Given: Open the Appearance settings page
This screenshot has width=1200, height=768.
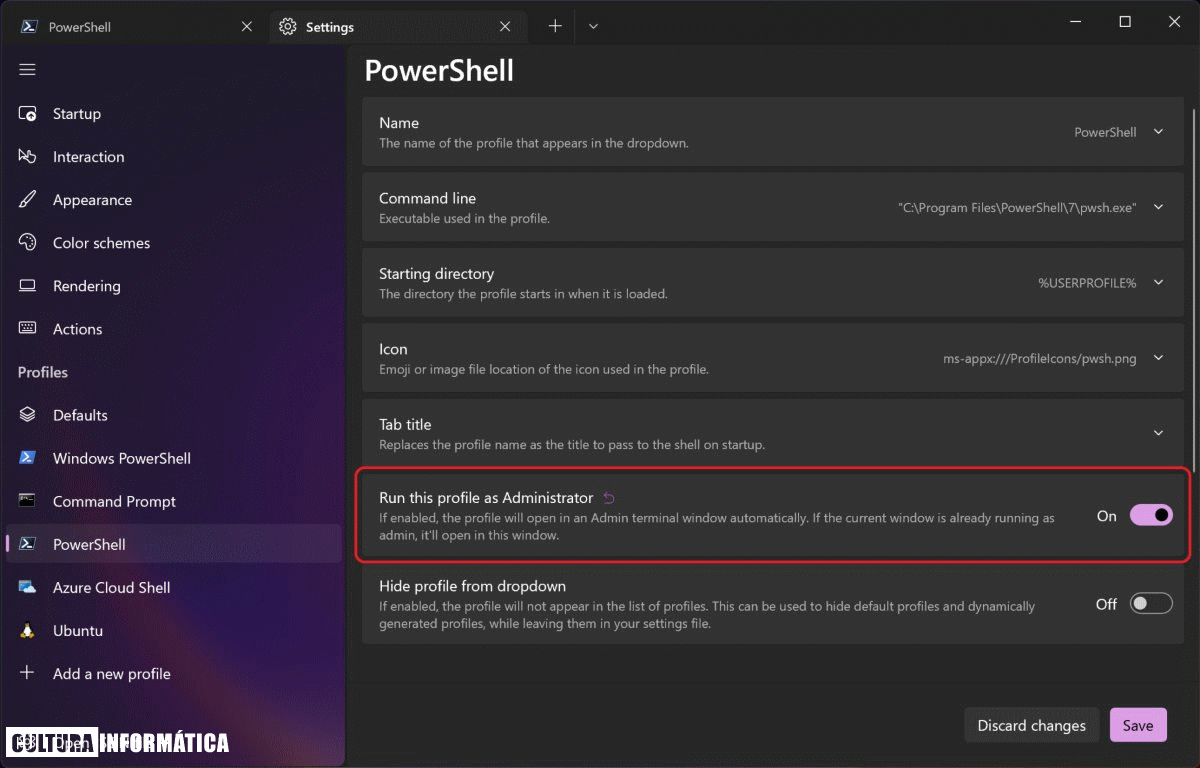Looking at the screenshot, I should [174, 200].
